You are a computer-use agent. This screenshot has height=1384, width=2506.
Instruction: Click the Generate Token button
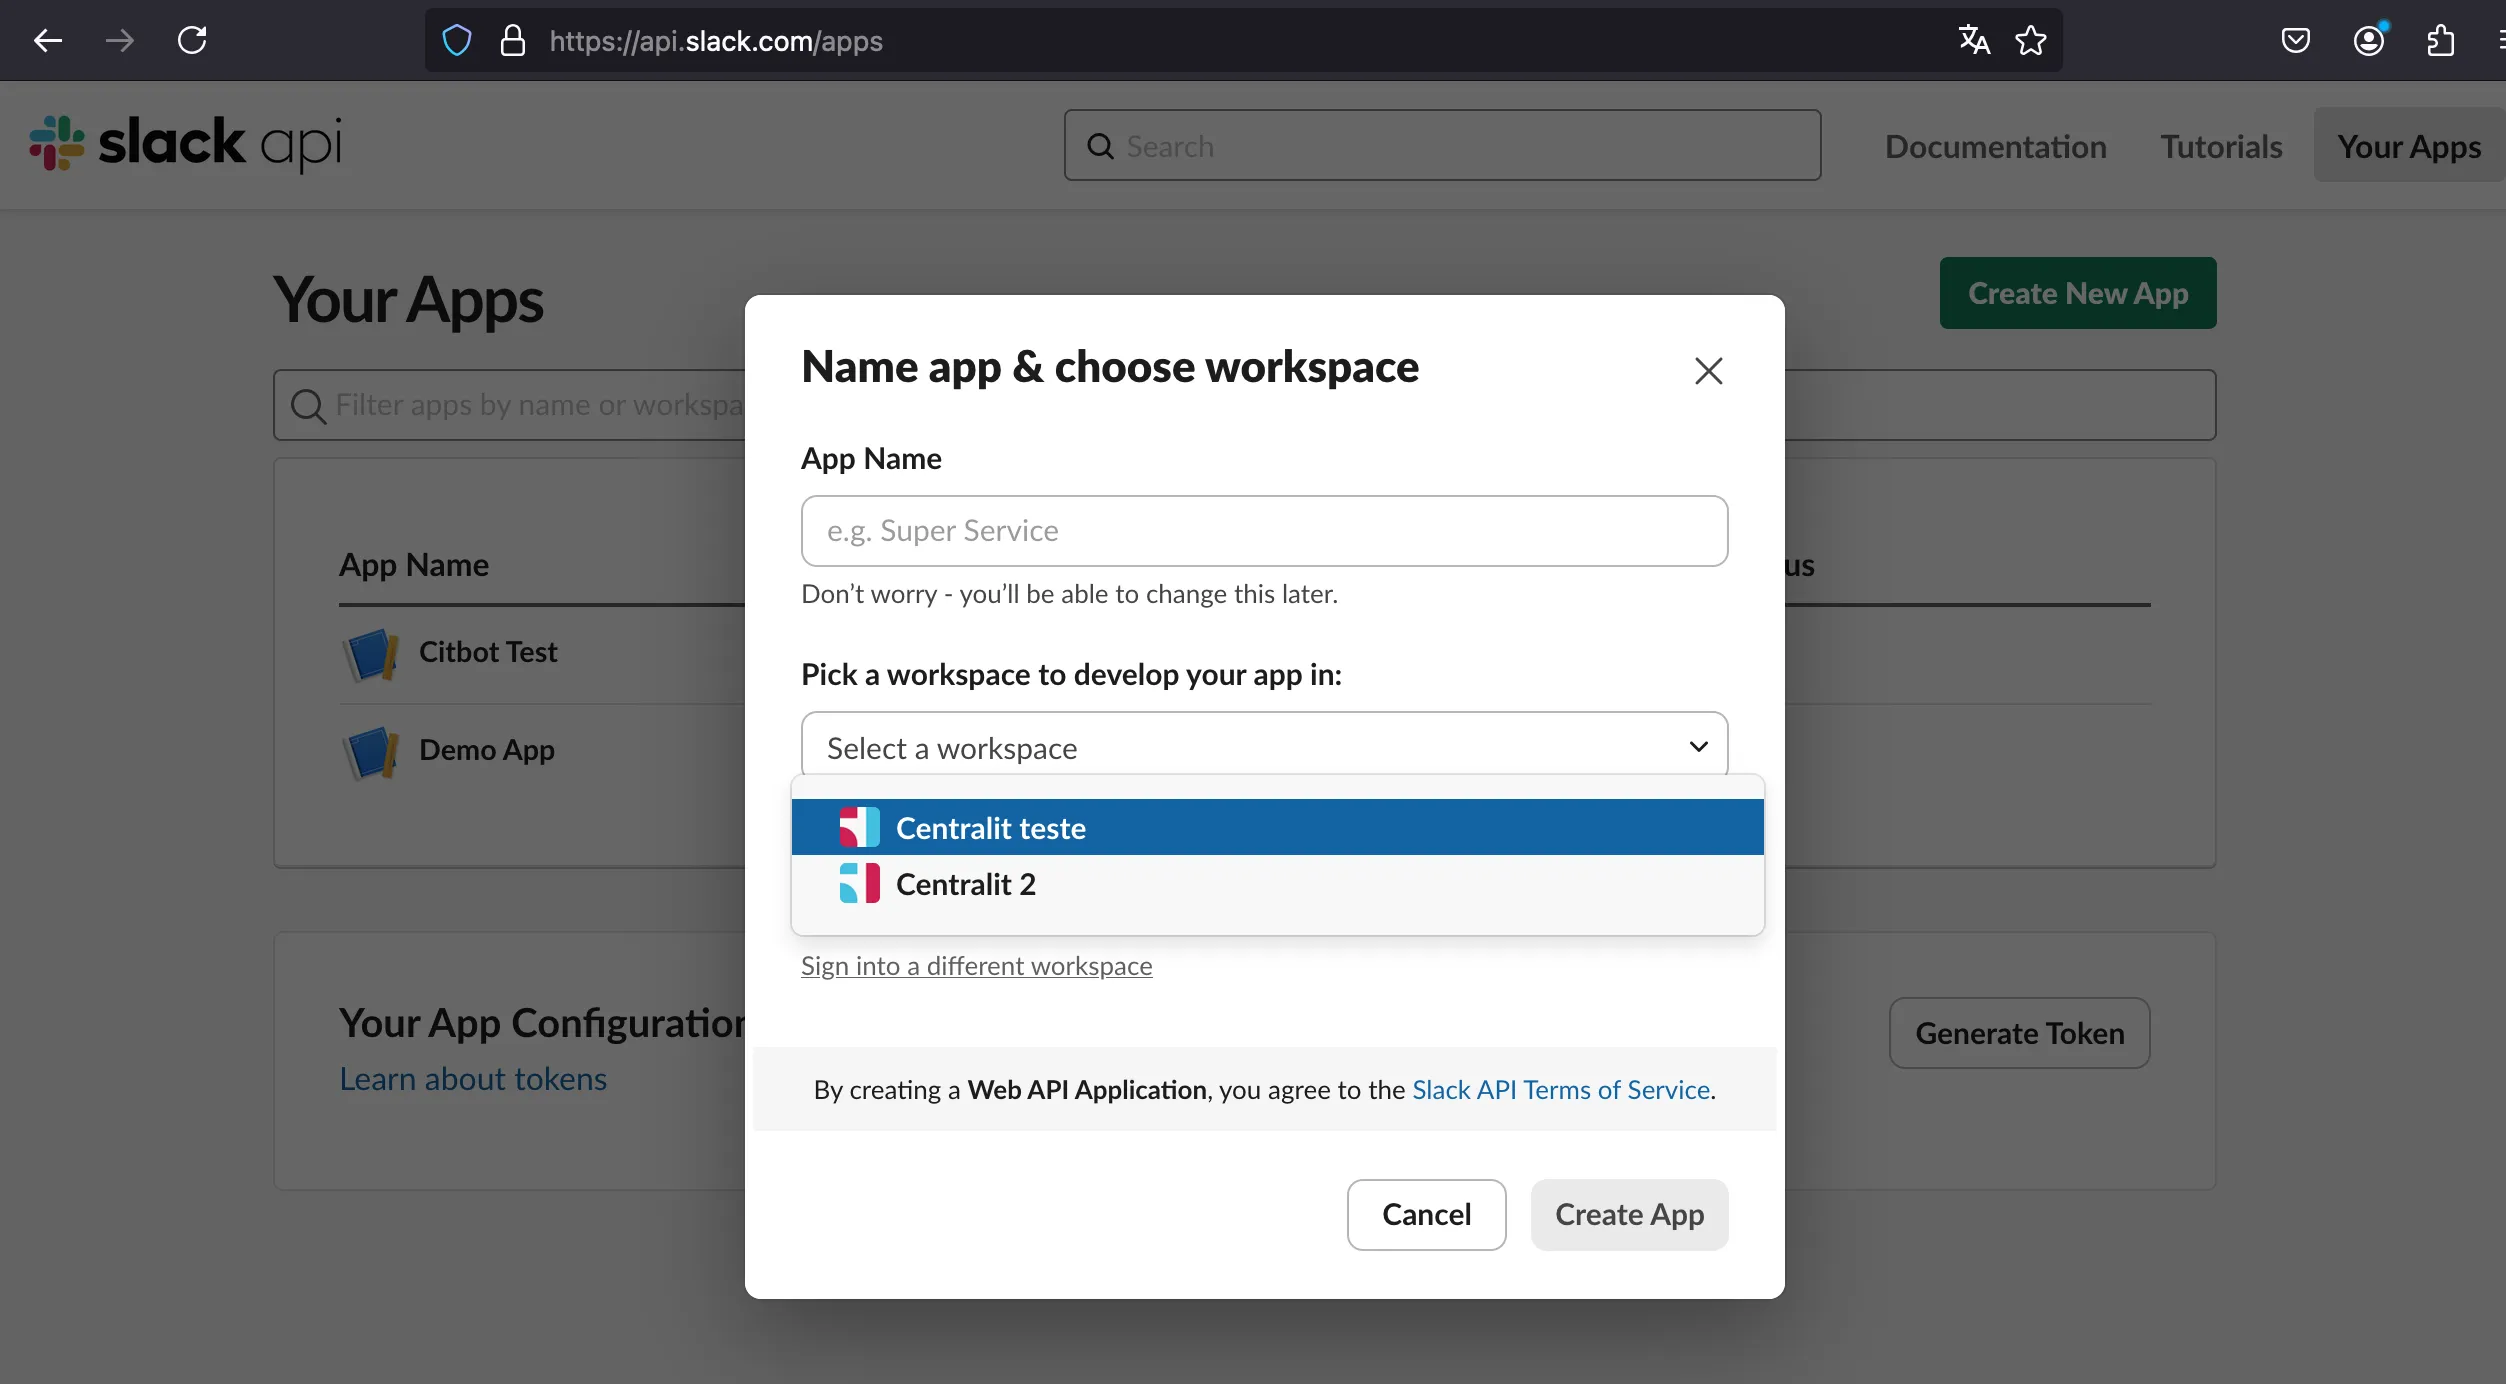point(2019,1033)
